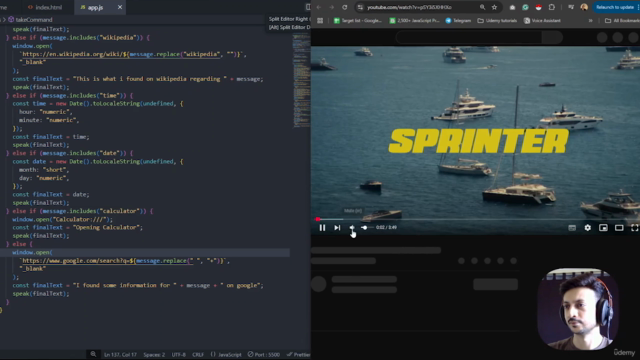
Task: Reload the YouTube page
Action: click(344, 7)
